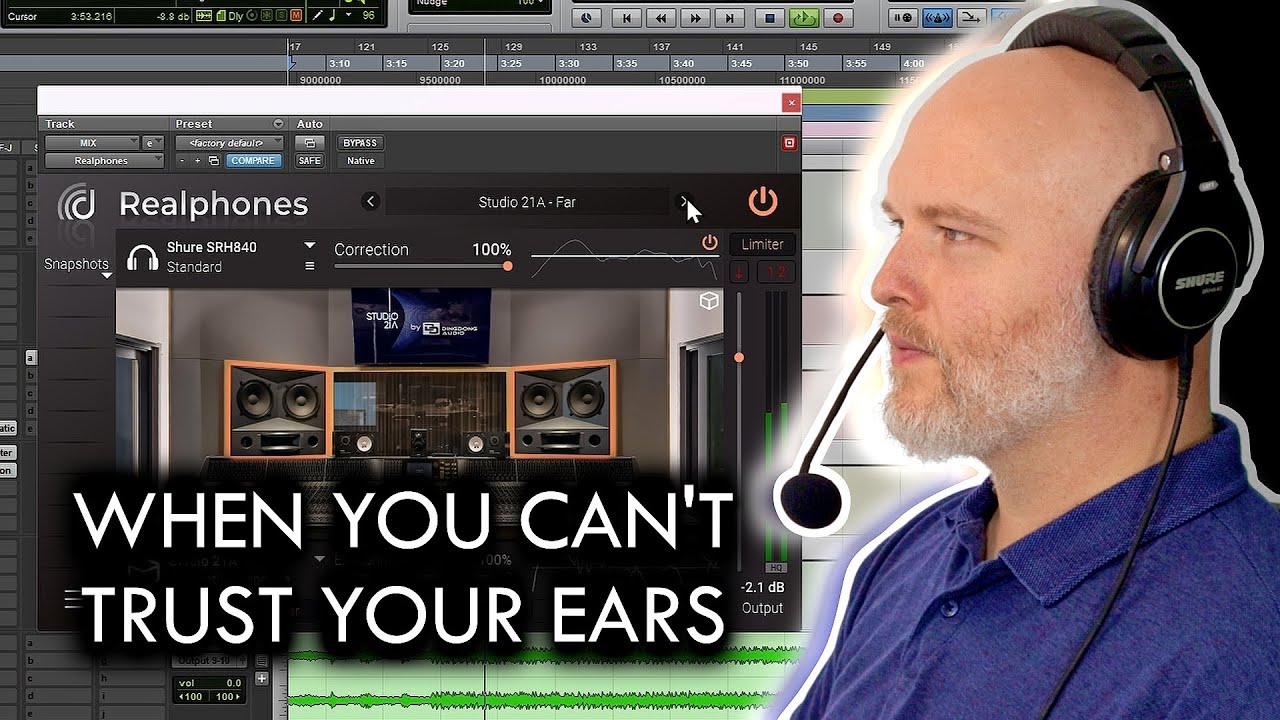Open the insert position 'e' selector
1280x720 pixels.
[153, 143]
